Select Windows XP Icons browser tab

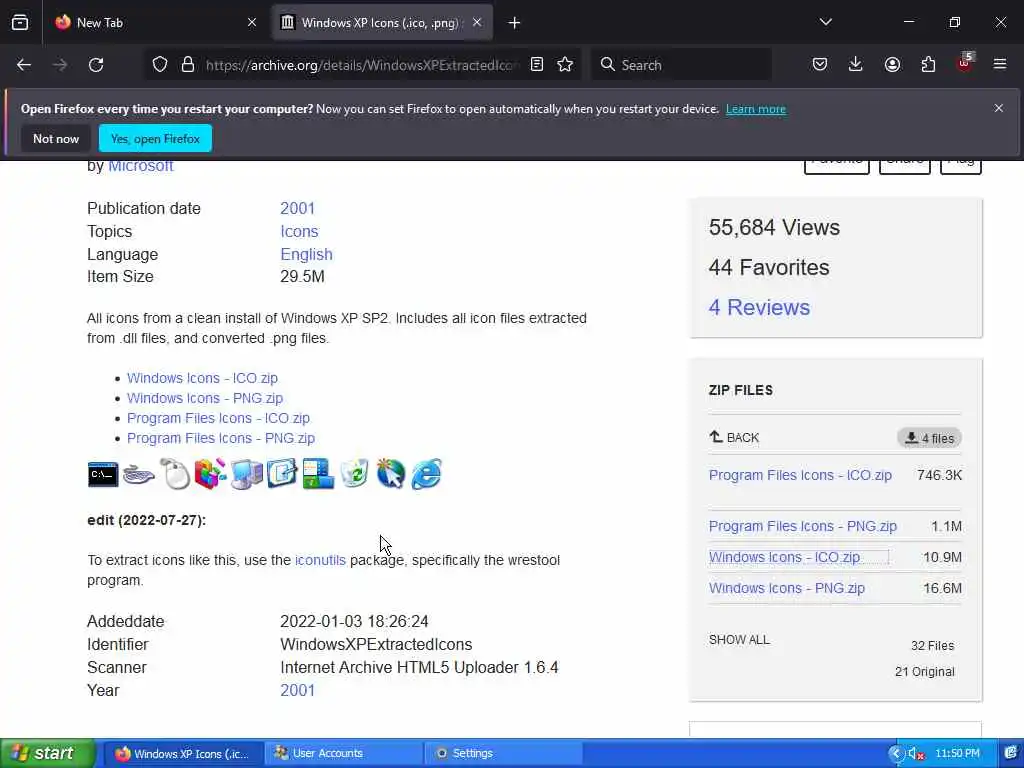click(x=382, y=23)
